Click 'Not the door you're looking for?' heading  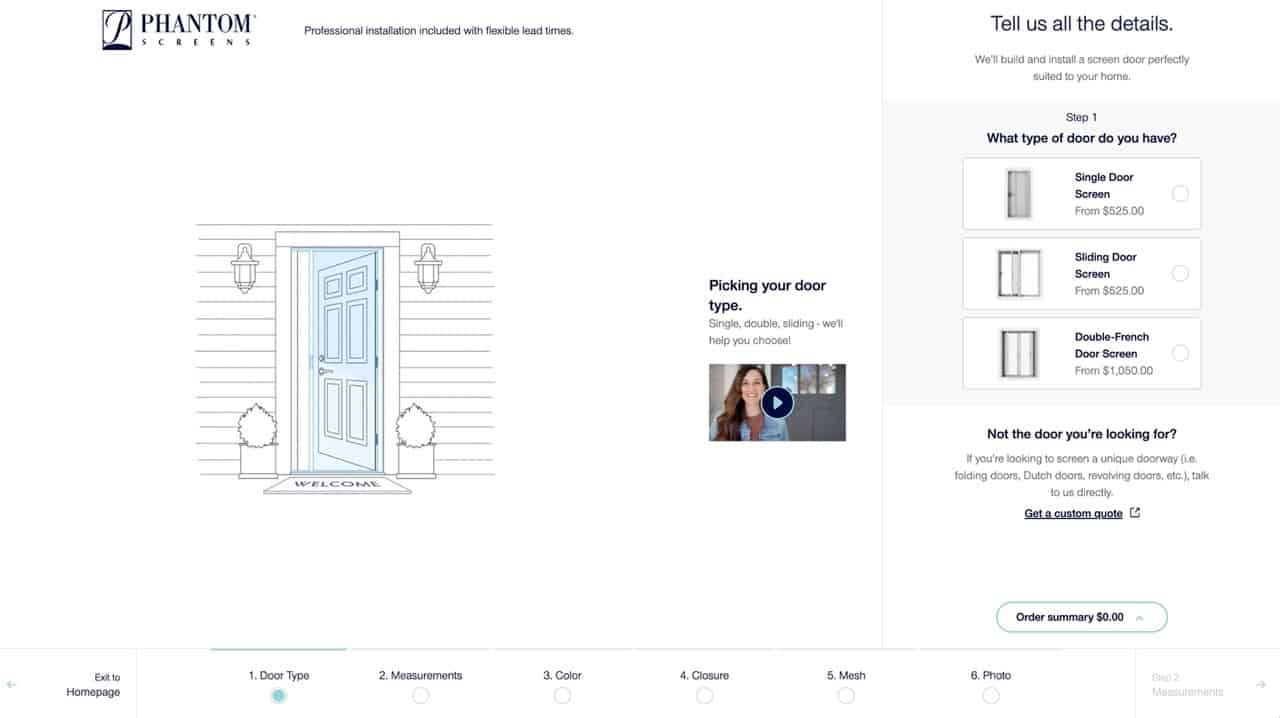[x=1082, y=434]
